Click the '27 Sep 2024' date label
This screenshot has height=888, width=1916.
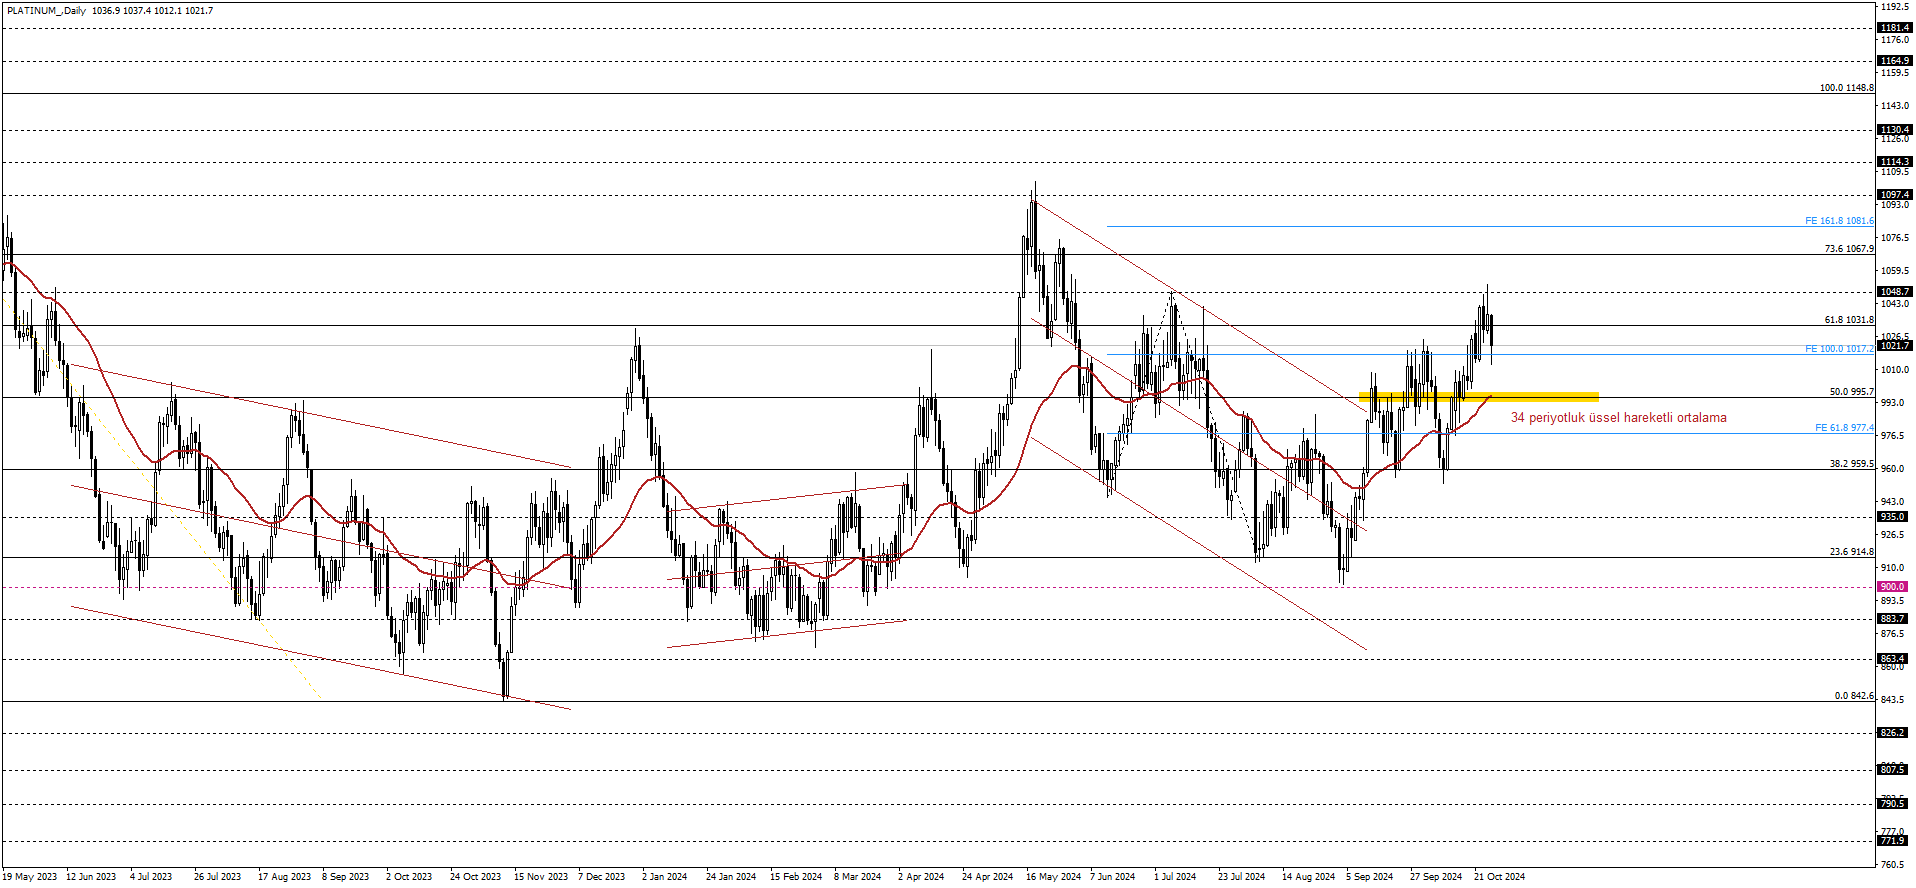click(x=1435, y=877)
